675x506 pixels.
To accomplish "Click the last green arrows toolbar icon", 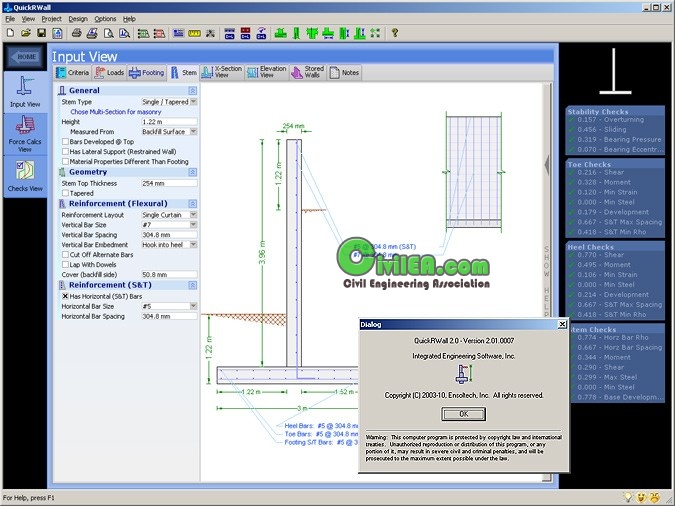I will click(x=375, y=33).
